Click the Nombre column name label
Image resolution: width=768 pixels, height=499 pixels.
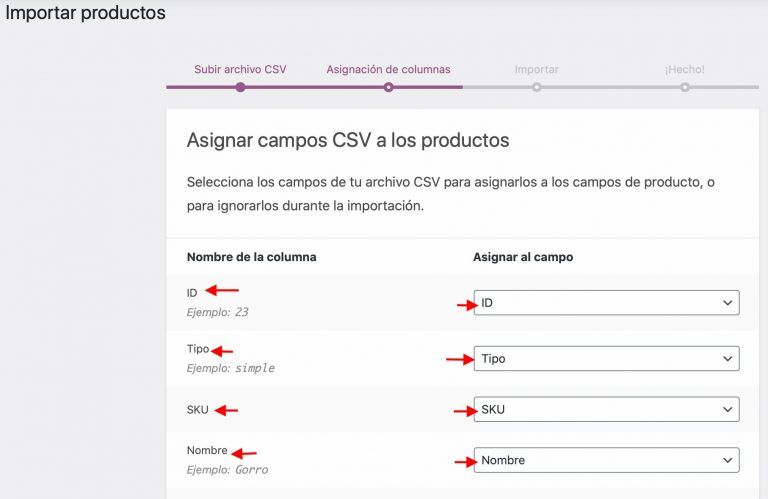tap(207, 451)
